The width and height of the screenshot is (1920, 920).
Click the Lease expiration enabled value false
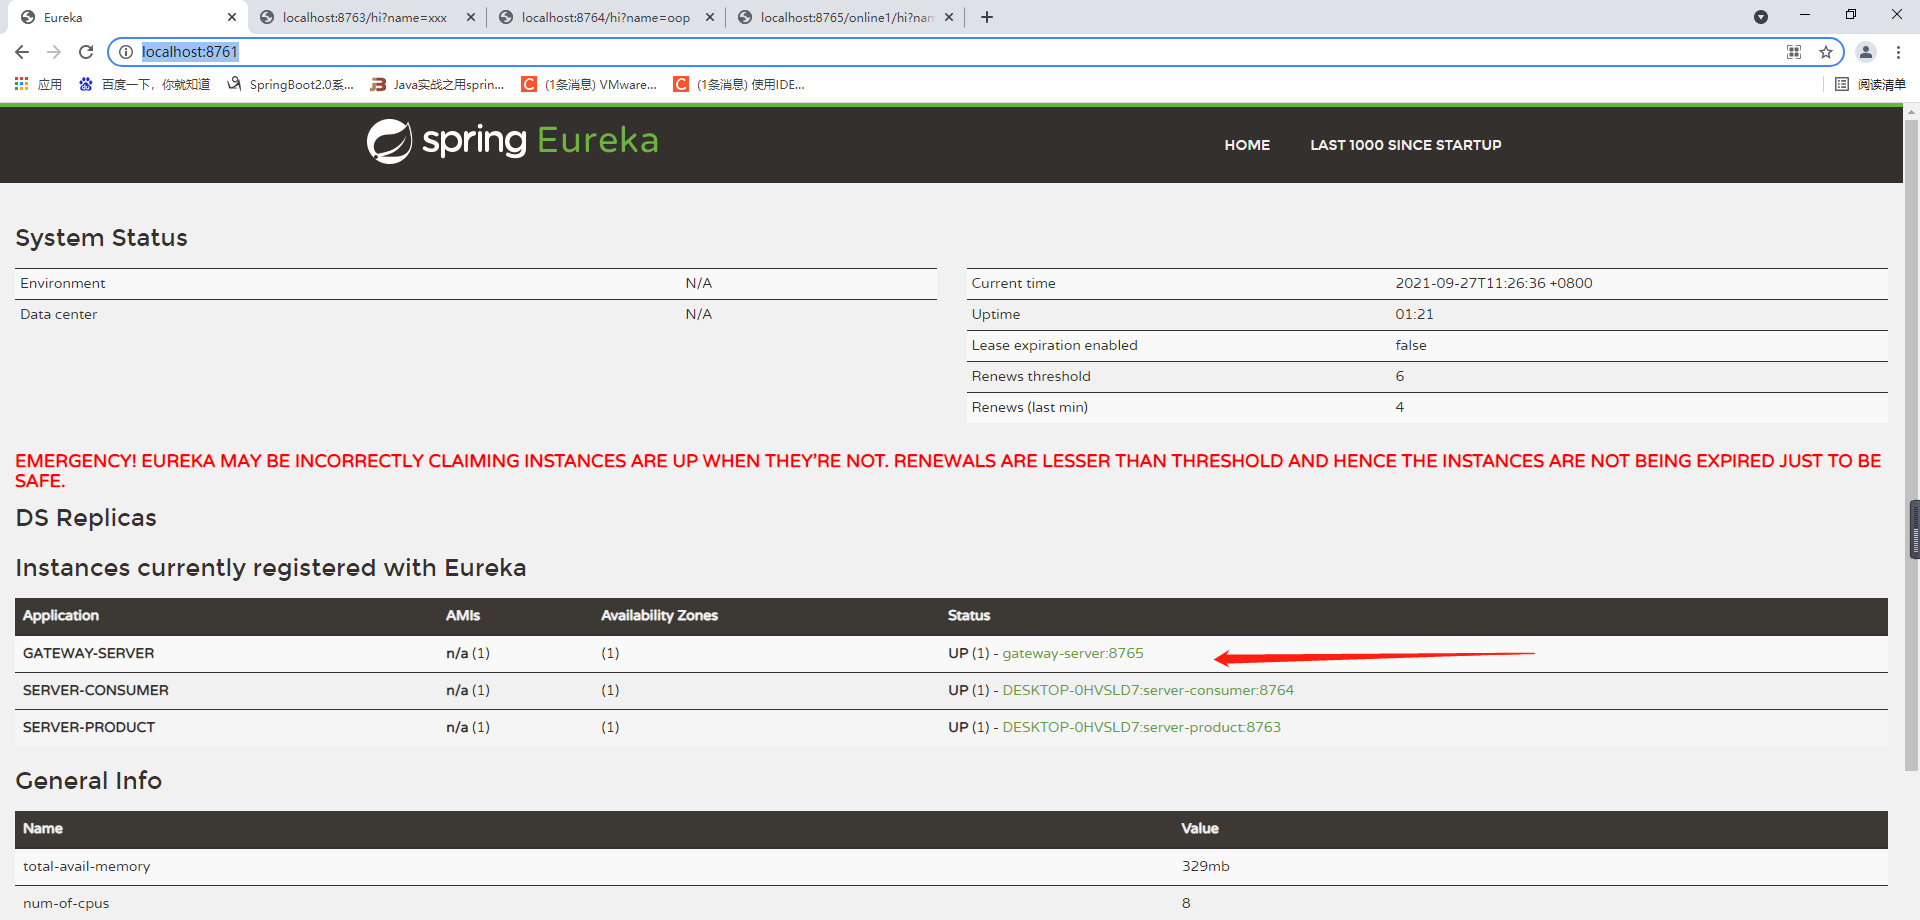click(1410, 345)
